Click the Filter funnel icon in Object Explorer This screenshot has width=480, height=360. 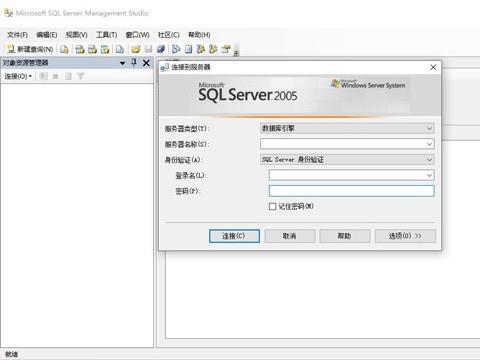[x=80, y=76]
